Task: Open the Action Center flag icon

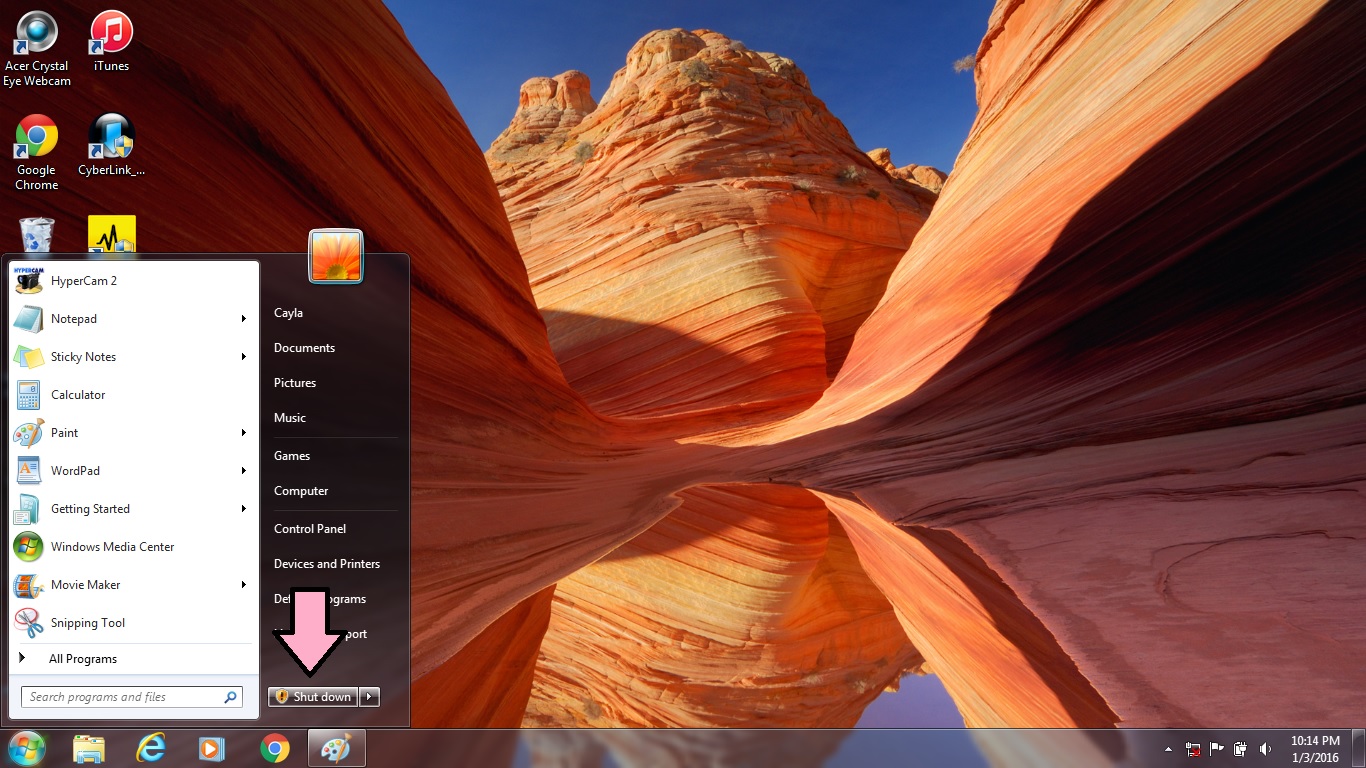Action: [x=1217, y=749]
